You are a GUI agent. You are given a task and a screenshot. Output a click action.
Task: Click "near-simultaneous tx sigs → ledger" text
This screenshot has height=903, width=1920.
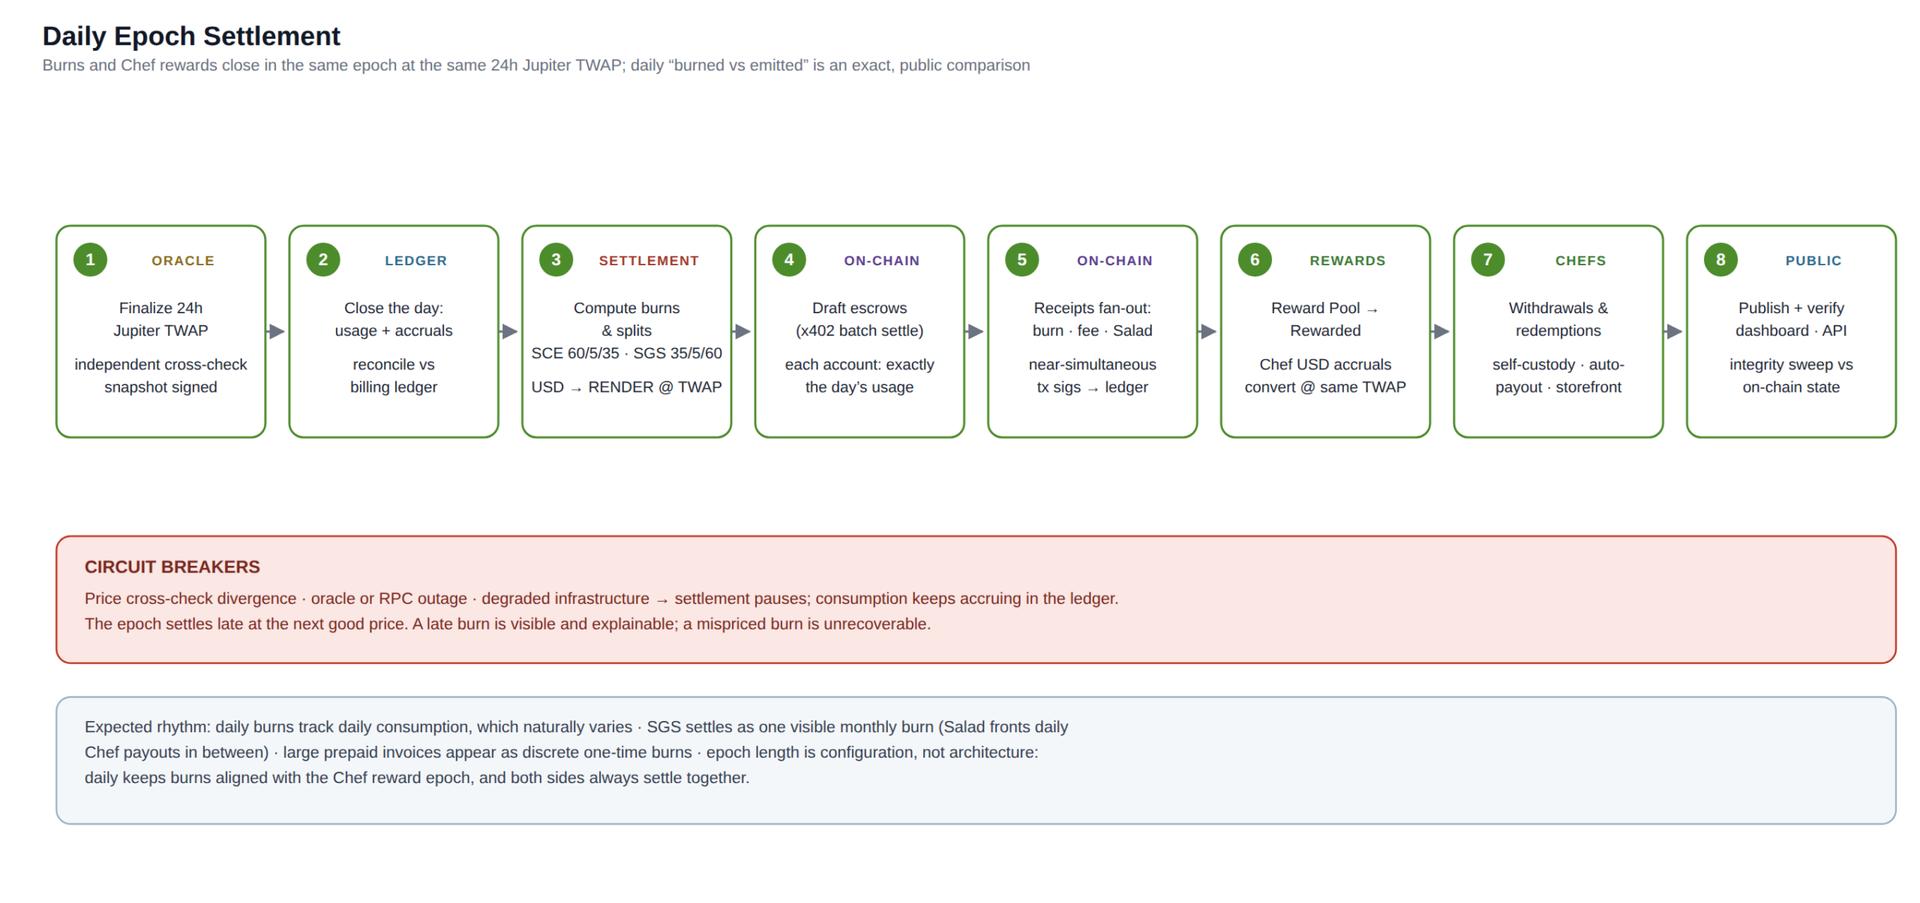tap(1093, 376)
